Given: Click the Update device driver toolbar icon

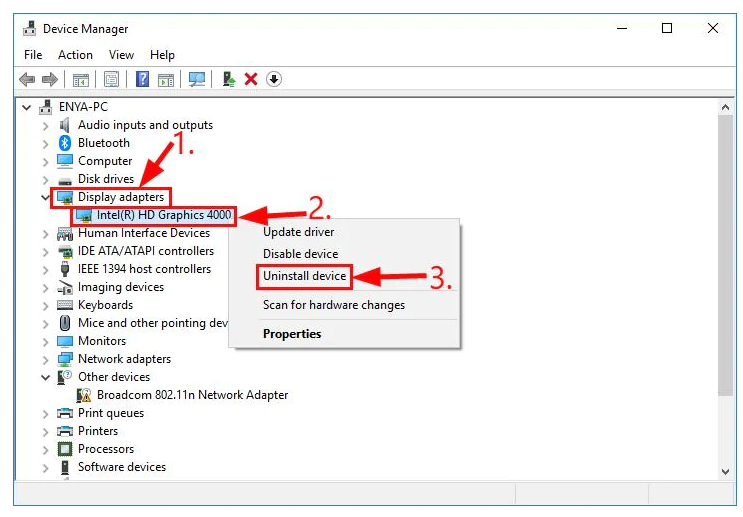Looking at the screenshot, I should point(230,79).
